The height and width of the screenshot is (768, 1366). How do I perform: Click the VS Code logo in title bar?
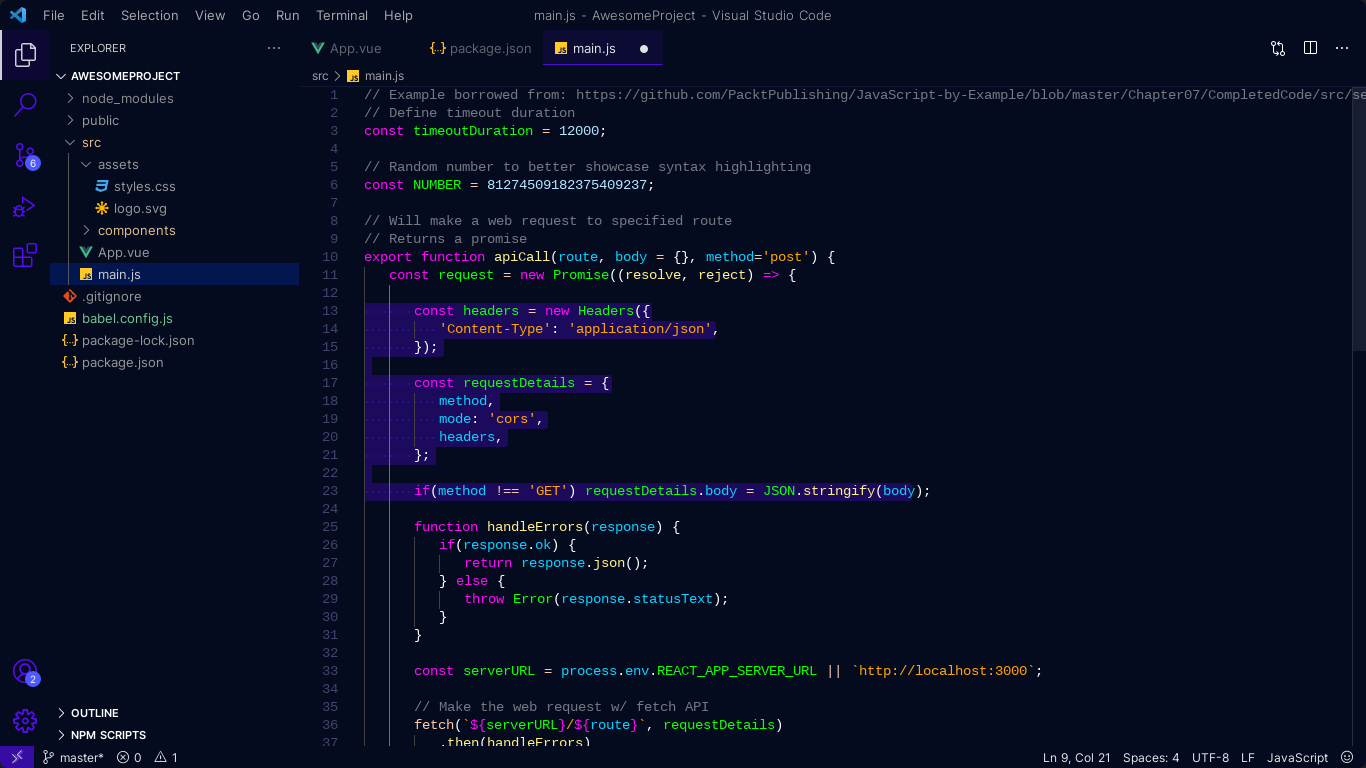click(x=18, y=15)
